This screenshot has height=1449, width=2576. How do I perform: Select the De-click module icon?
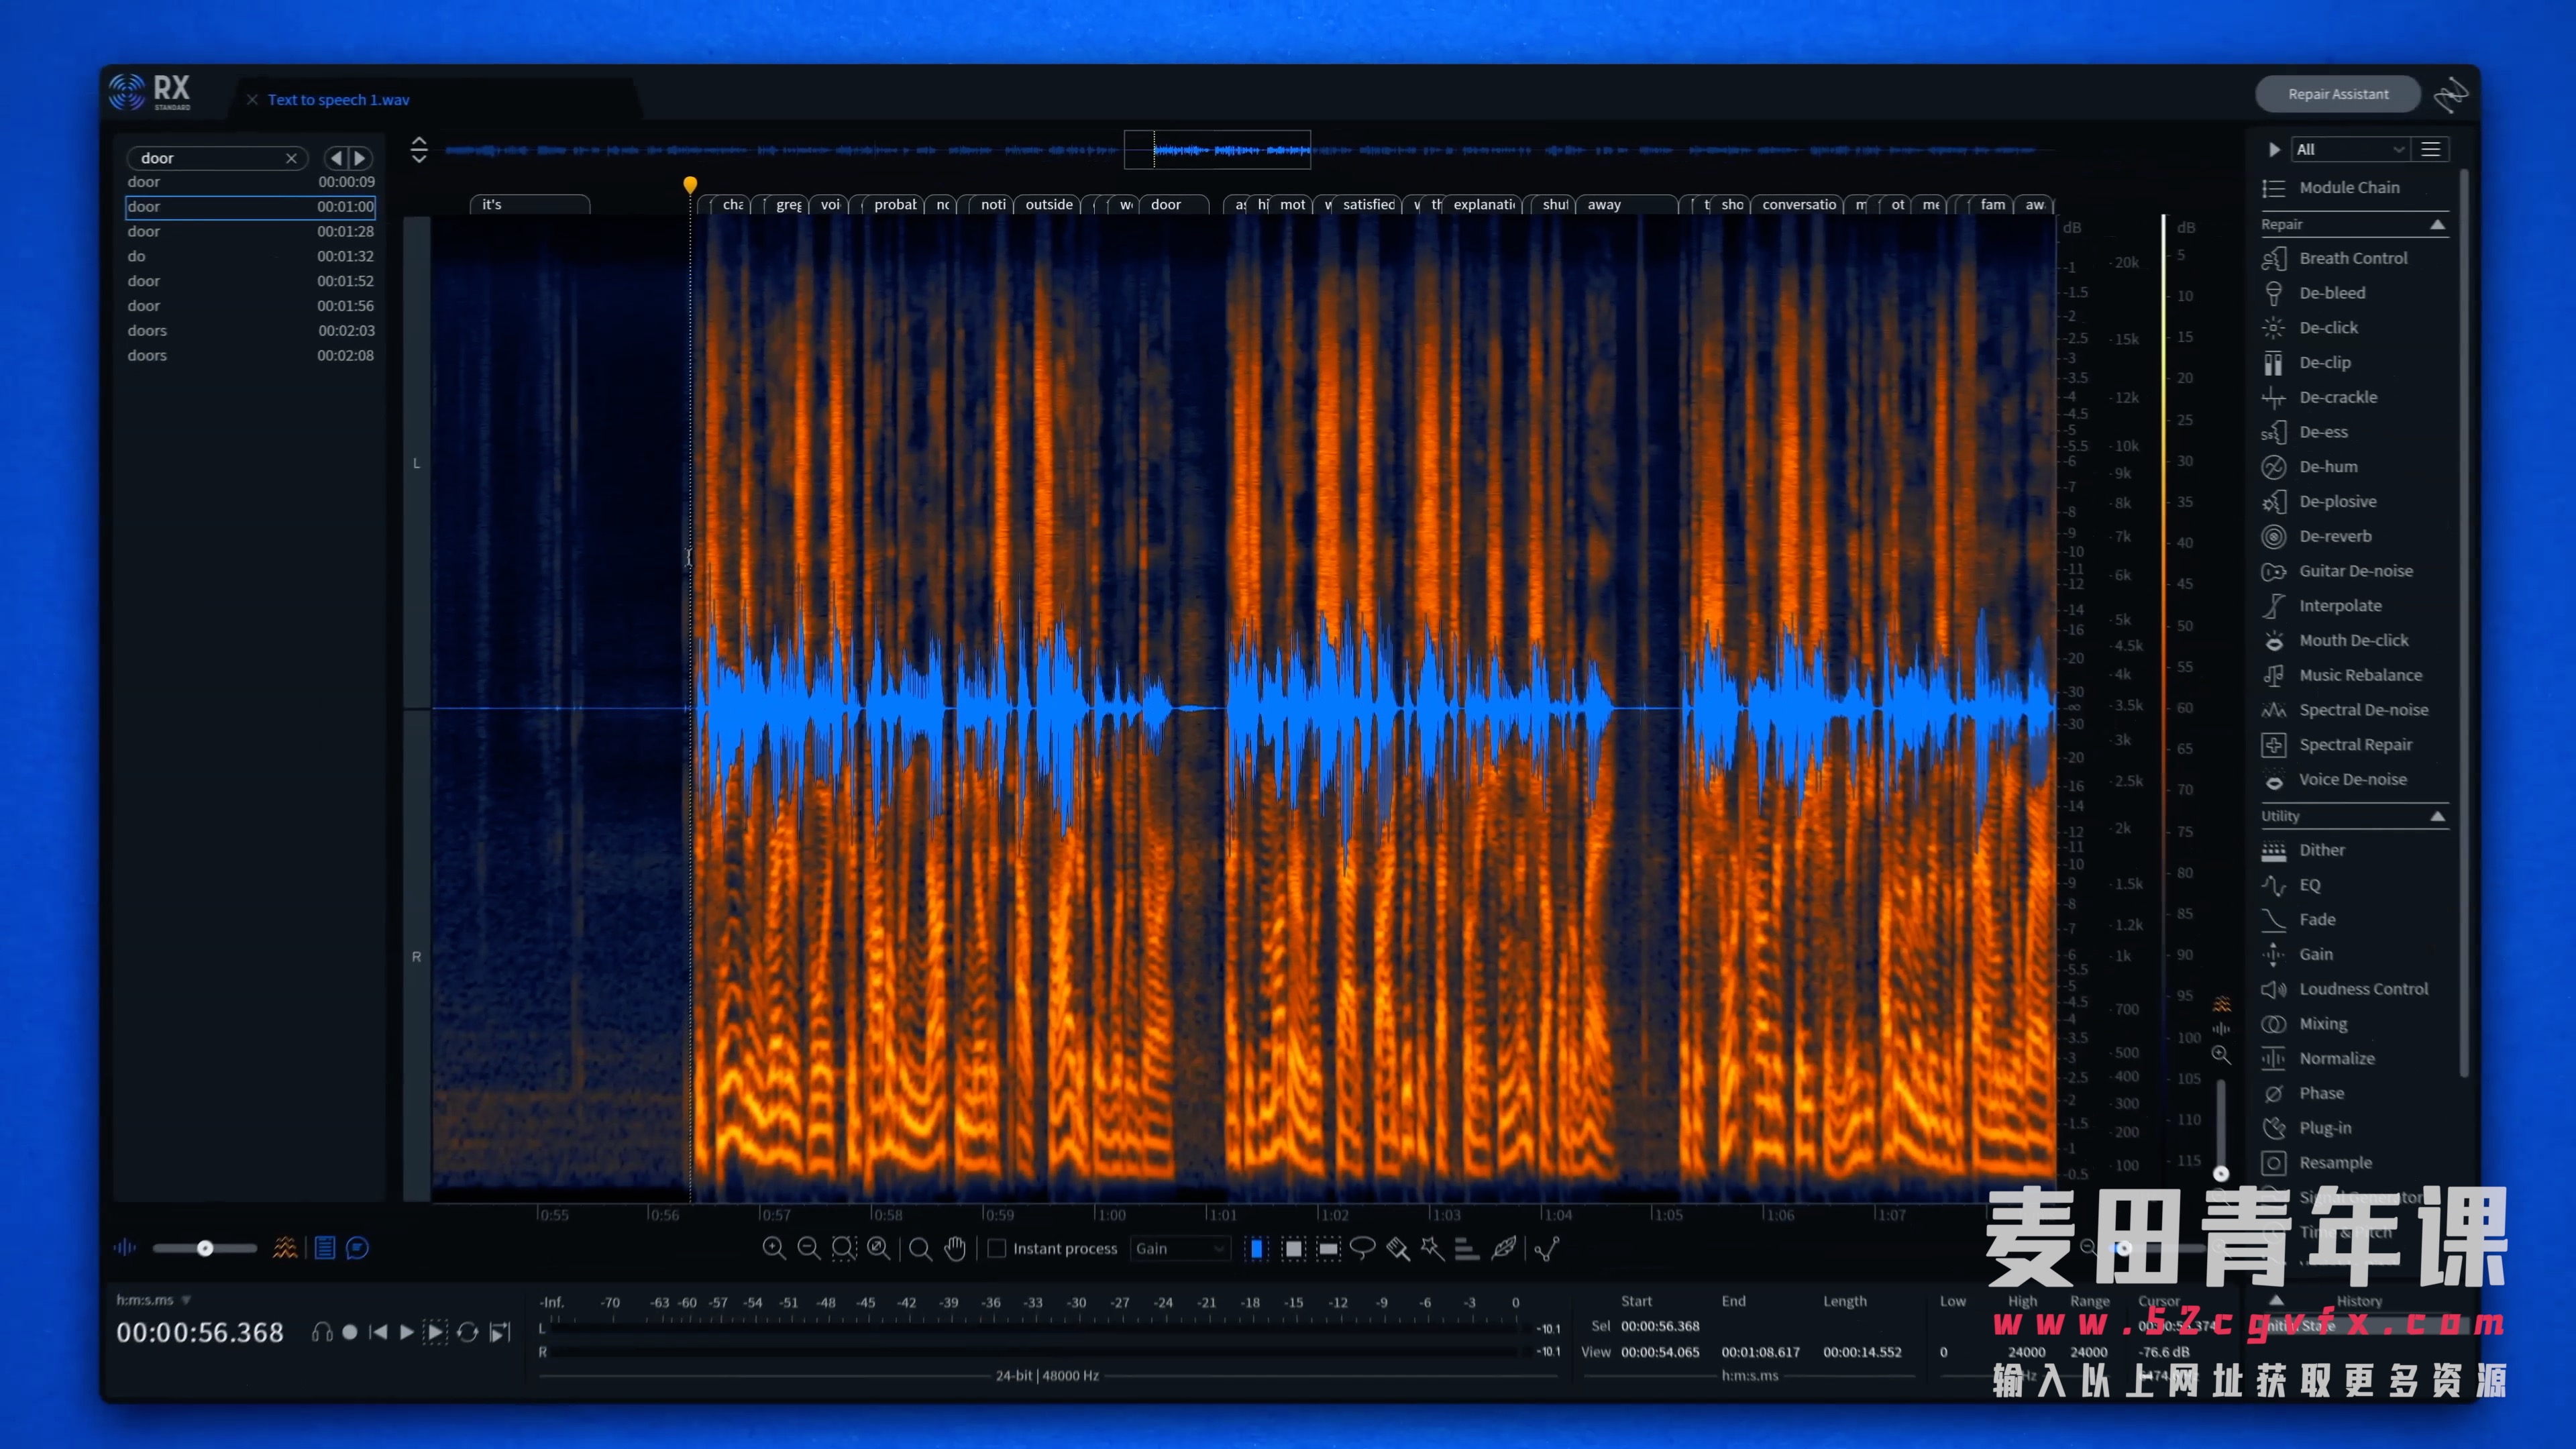coord(2273,325)
